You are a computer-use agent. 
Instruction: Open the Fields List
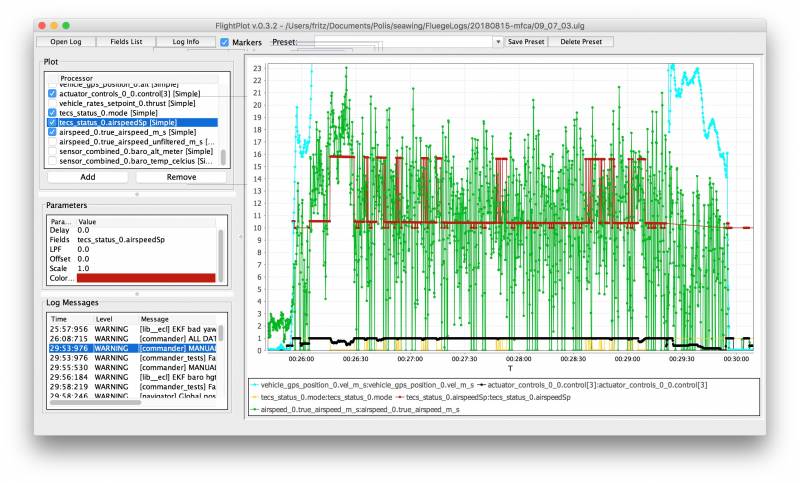point(126,42)
